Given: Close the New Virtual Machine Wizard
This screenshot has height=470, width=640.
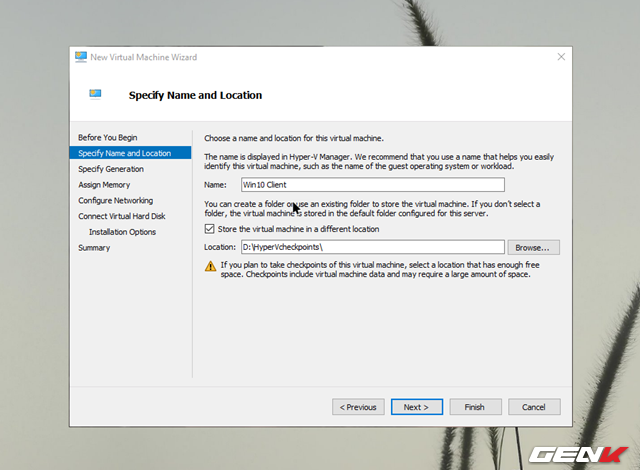Looking at the screenshot, I should [x=561, y=57].
